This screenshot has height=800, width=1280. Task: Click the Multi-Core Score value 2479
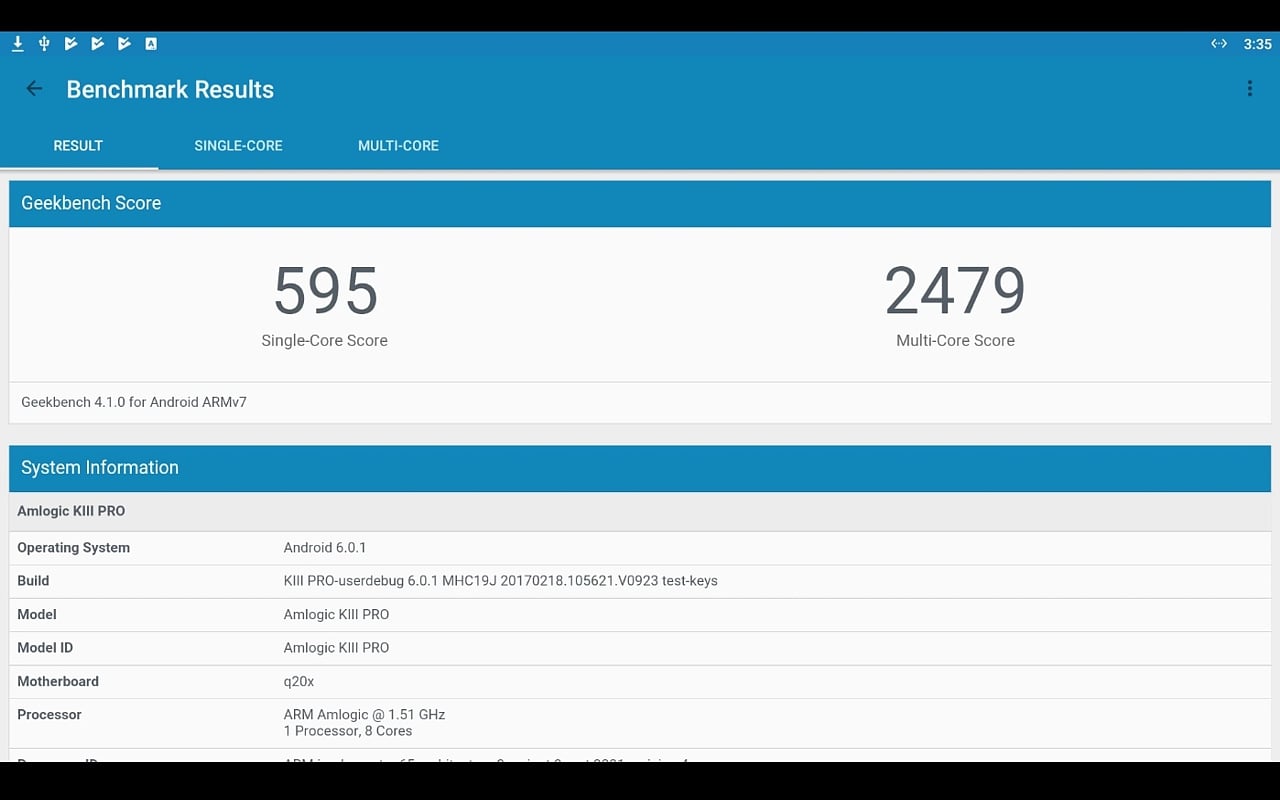954,292
